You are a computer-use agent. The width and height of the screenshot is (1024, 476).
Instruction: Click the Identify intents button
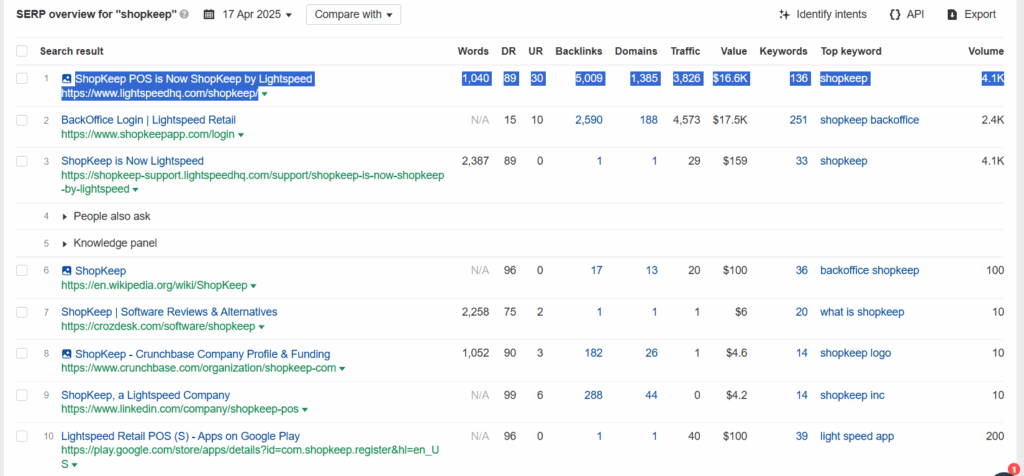(x=823, y=14)
